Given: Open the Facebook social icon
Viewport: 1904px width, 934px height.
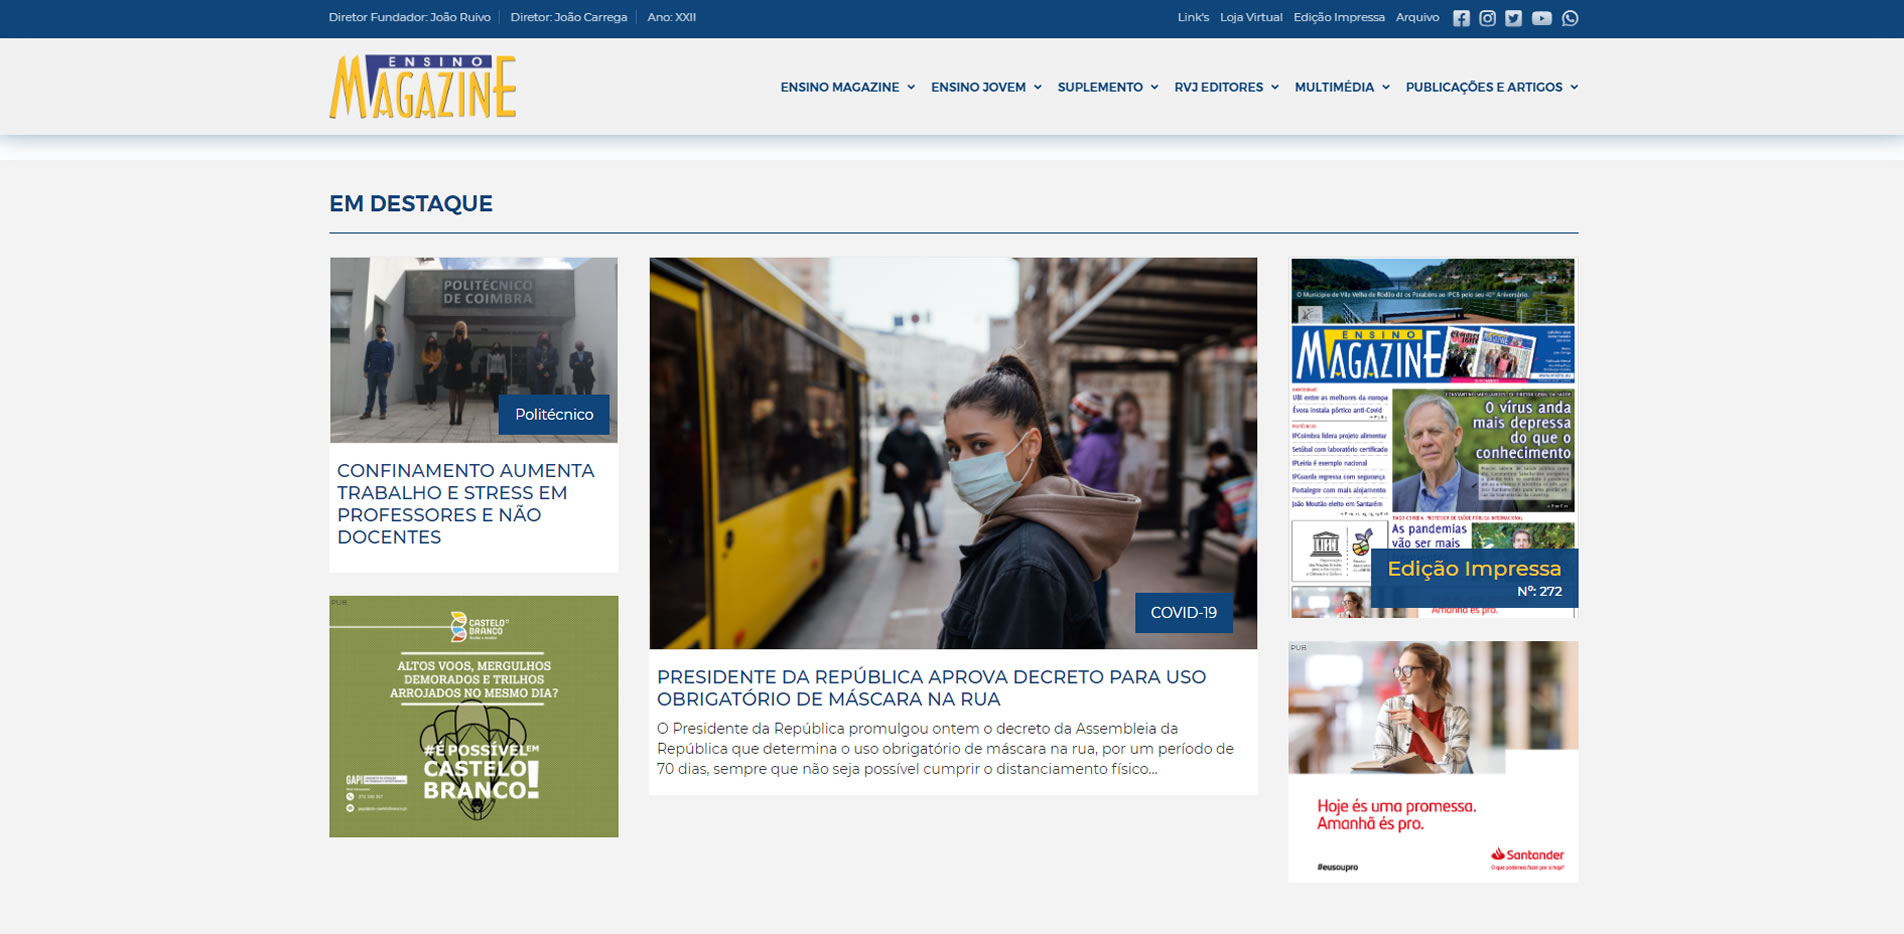Looking at the screenshot, I should point(1461,18).
